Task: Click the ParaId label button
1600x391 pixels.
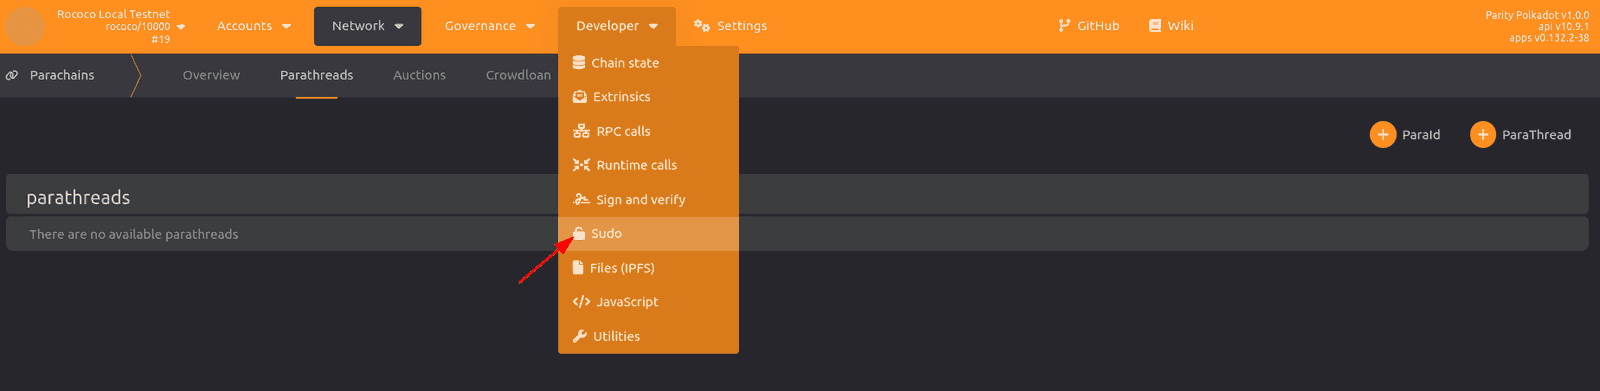Action: (1421, 135)
